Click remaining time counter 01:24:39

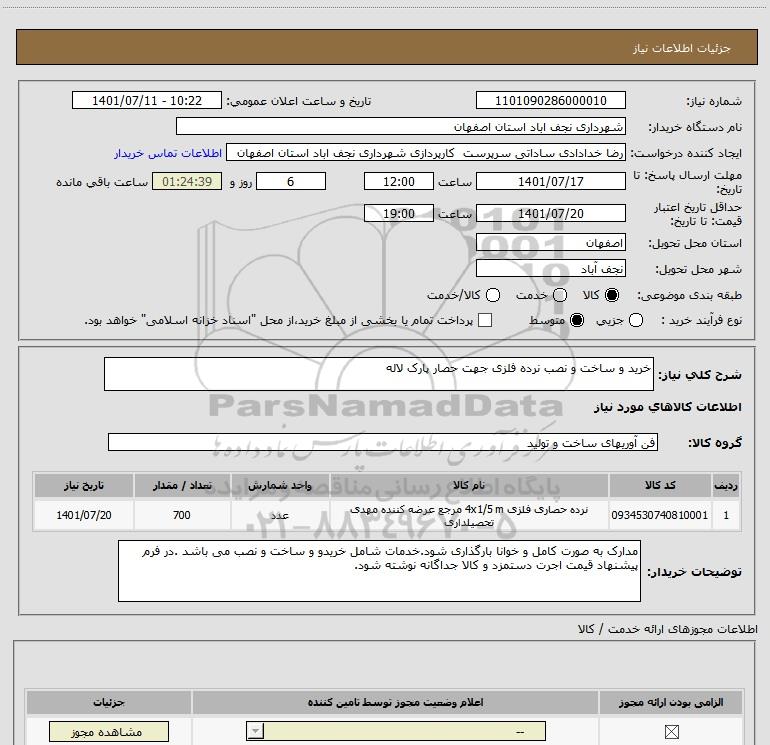coord(187,181)
